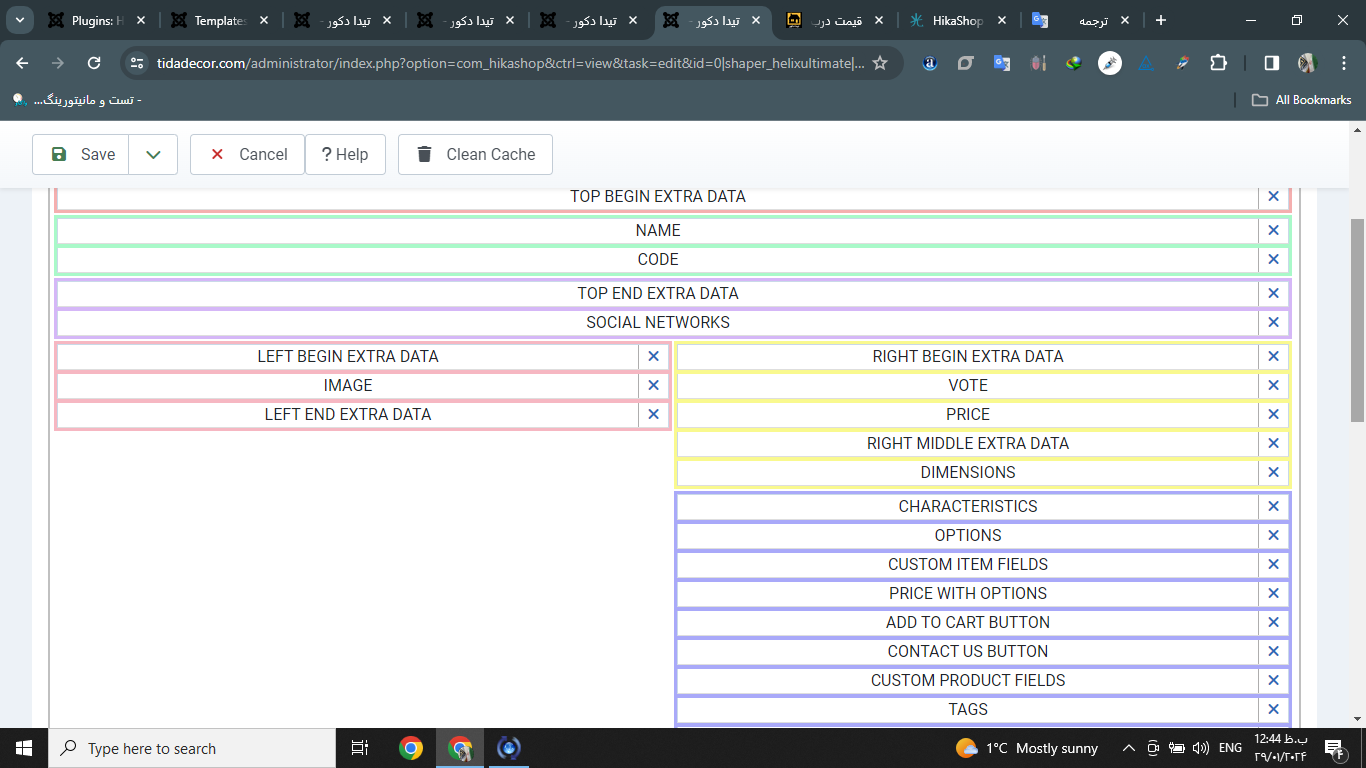1366x768 pixels.
Task: Reload the page with the refresh icon
Action: pyautogui.click(x=94, y=63)
